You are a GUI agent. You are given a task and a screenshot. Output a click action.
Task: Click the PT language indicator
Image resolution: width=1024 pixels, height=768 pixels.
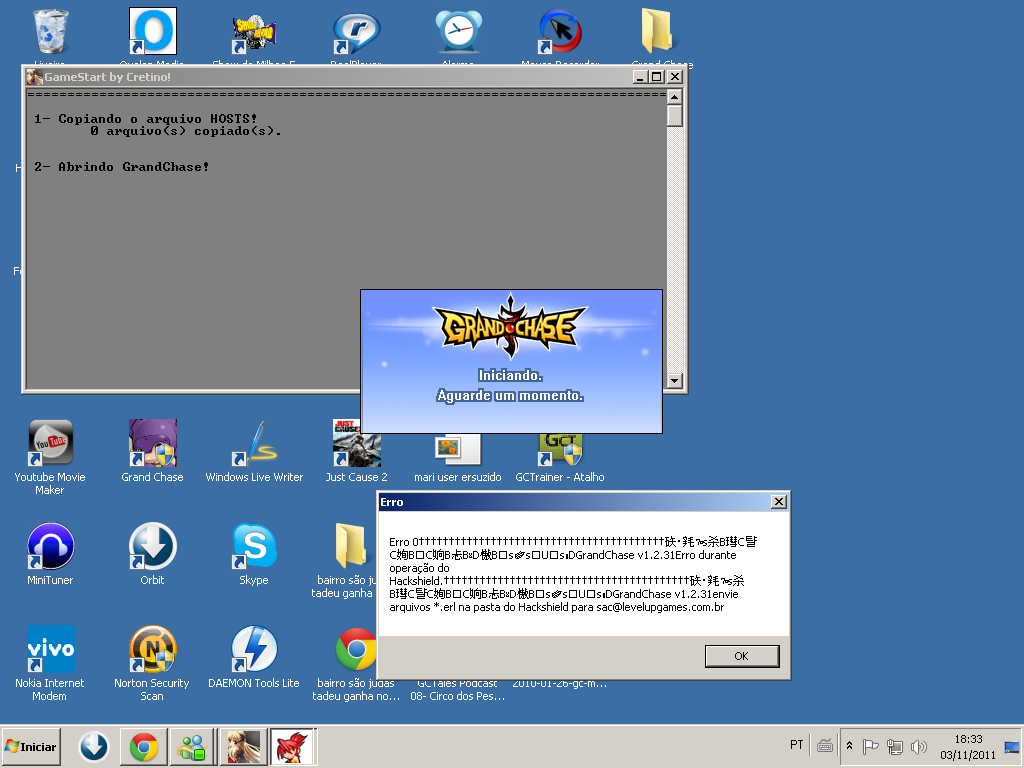pyautogui.click(x=797, y=745)
